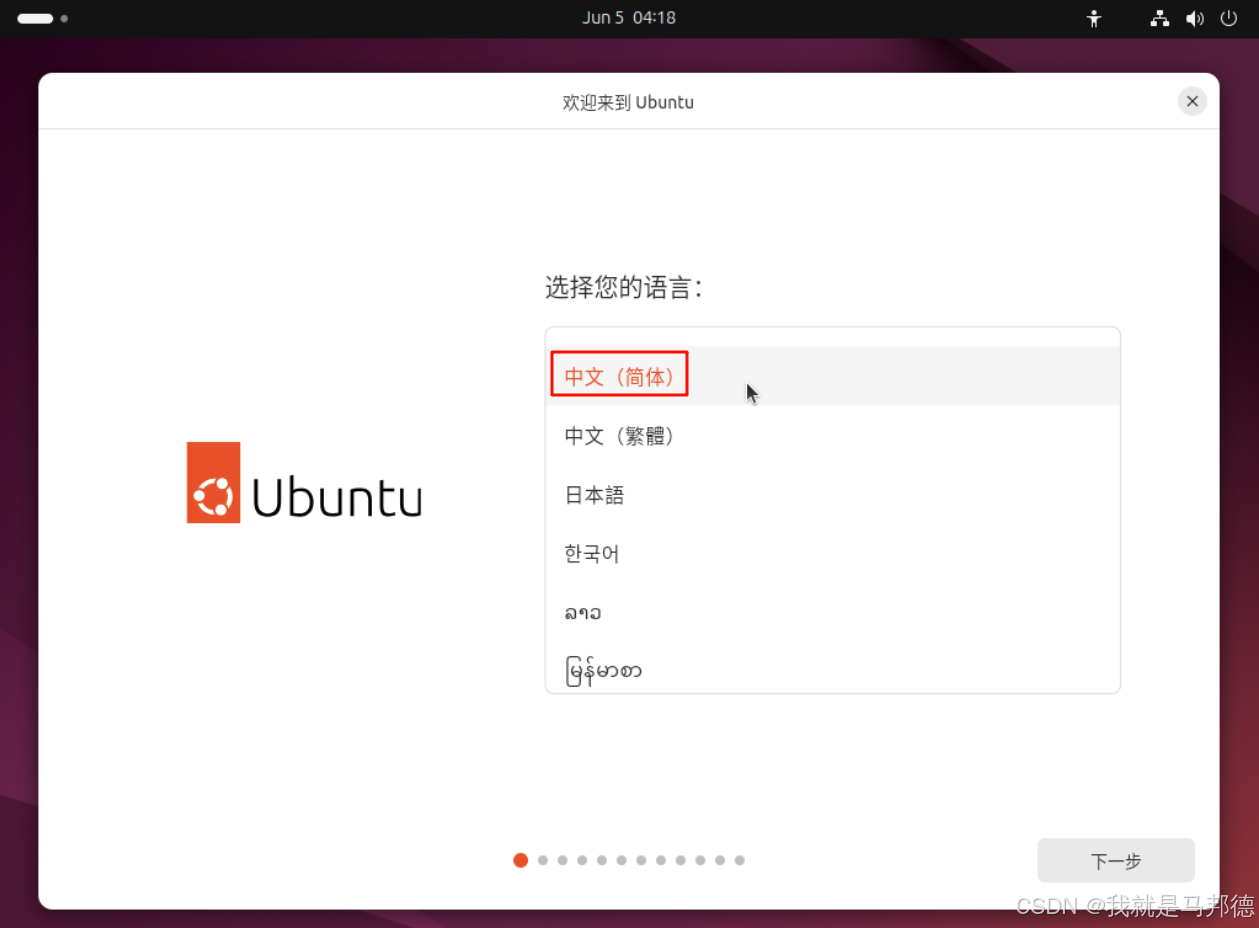Select 中文（简体）language

(832, 376)
